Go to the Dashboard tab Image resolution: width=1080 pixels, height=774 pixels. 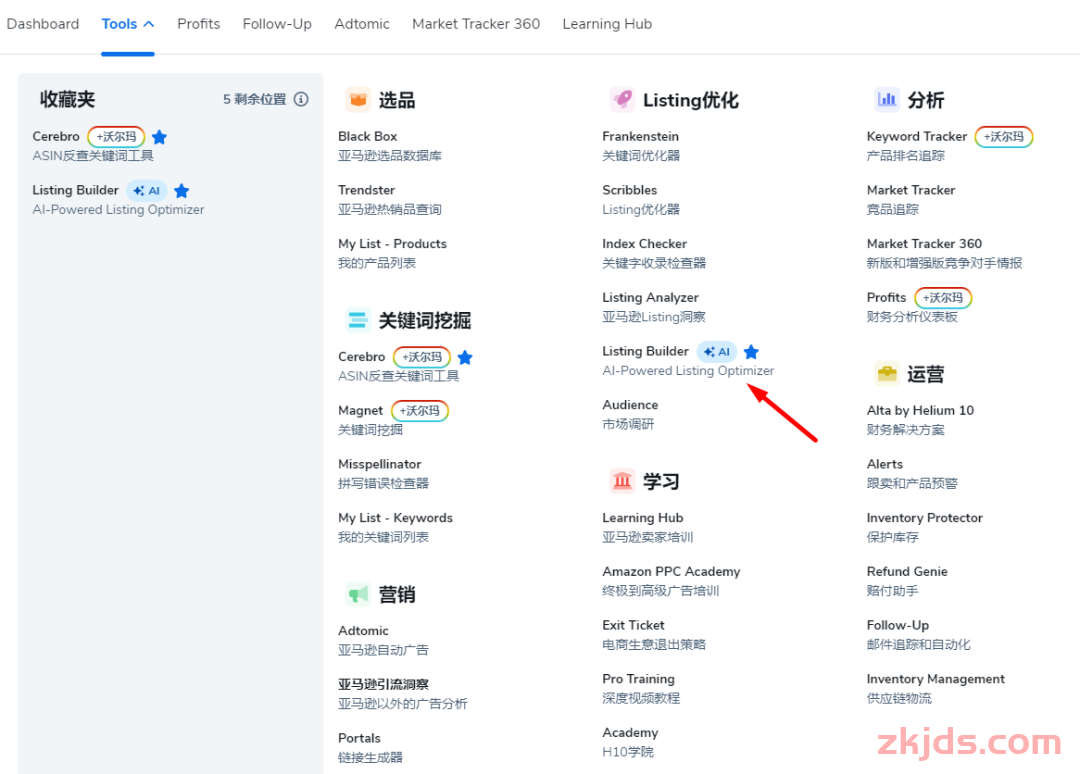(x=43, y=24)
